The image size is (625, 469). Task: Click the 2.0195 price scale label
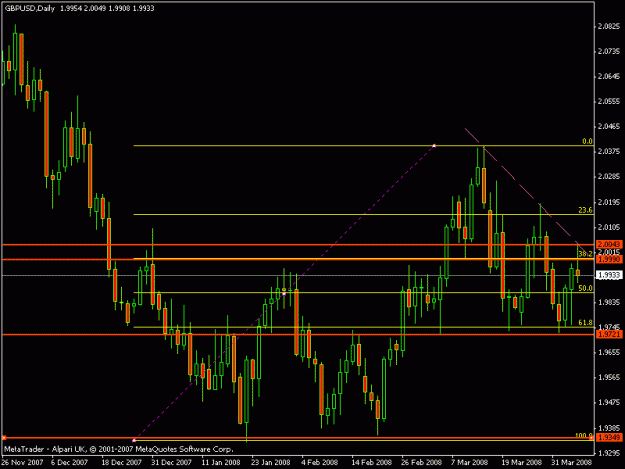pos(609,202)
